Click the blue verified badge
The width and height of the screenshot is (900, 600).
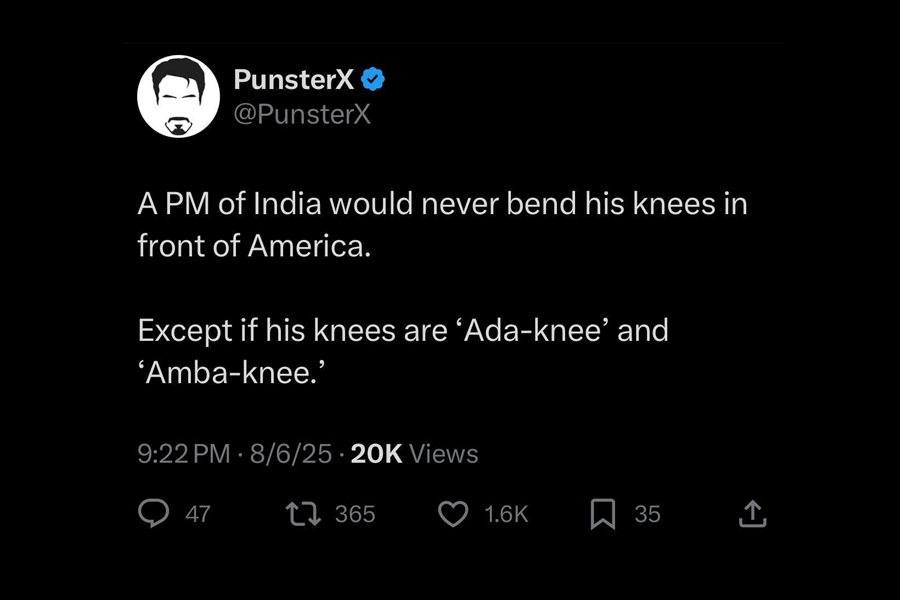(x=374, y=79)
